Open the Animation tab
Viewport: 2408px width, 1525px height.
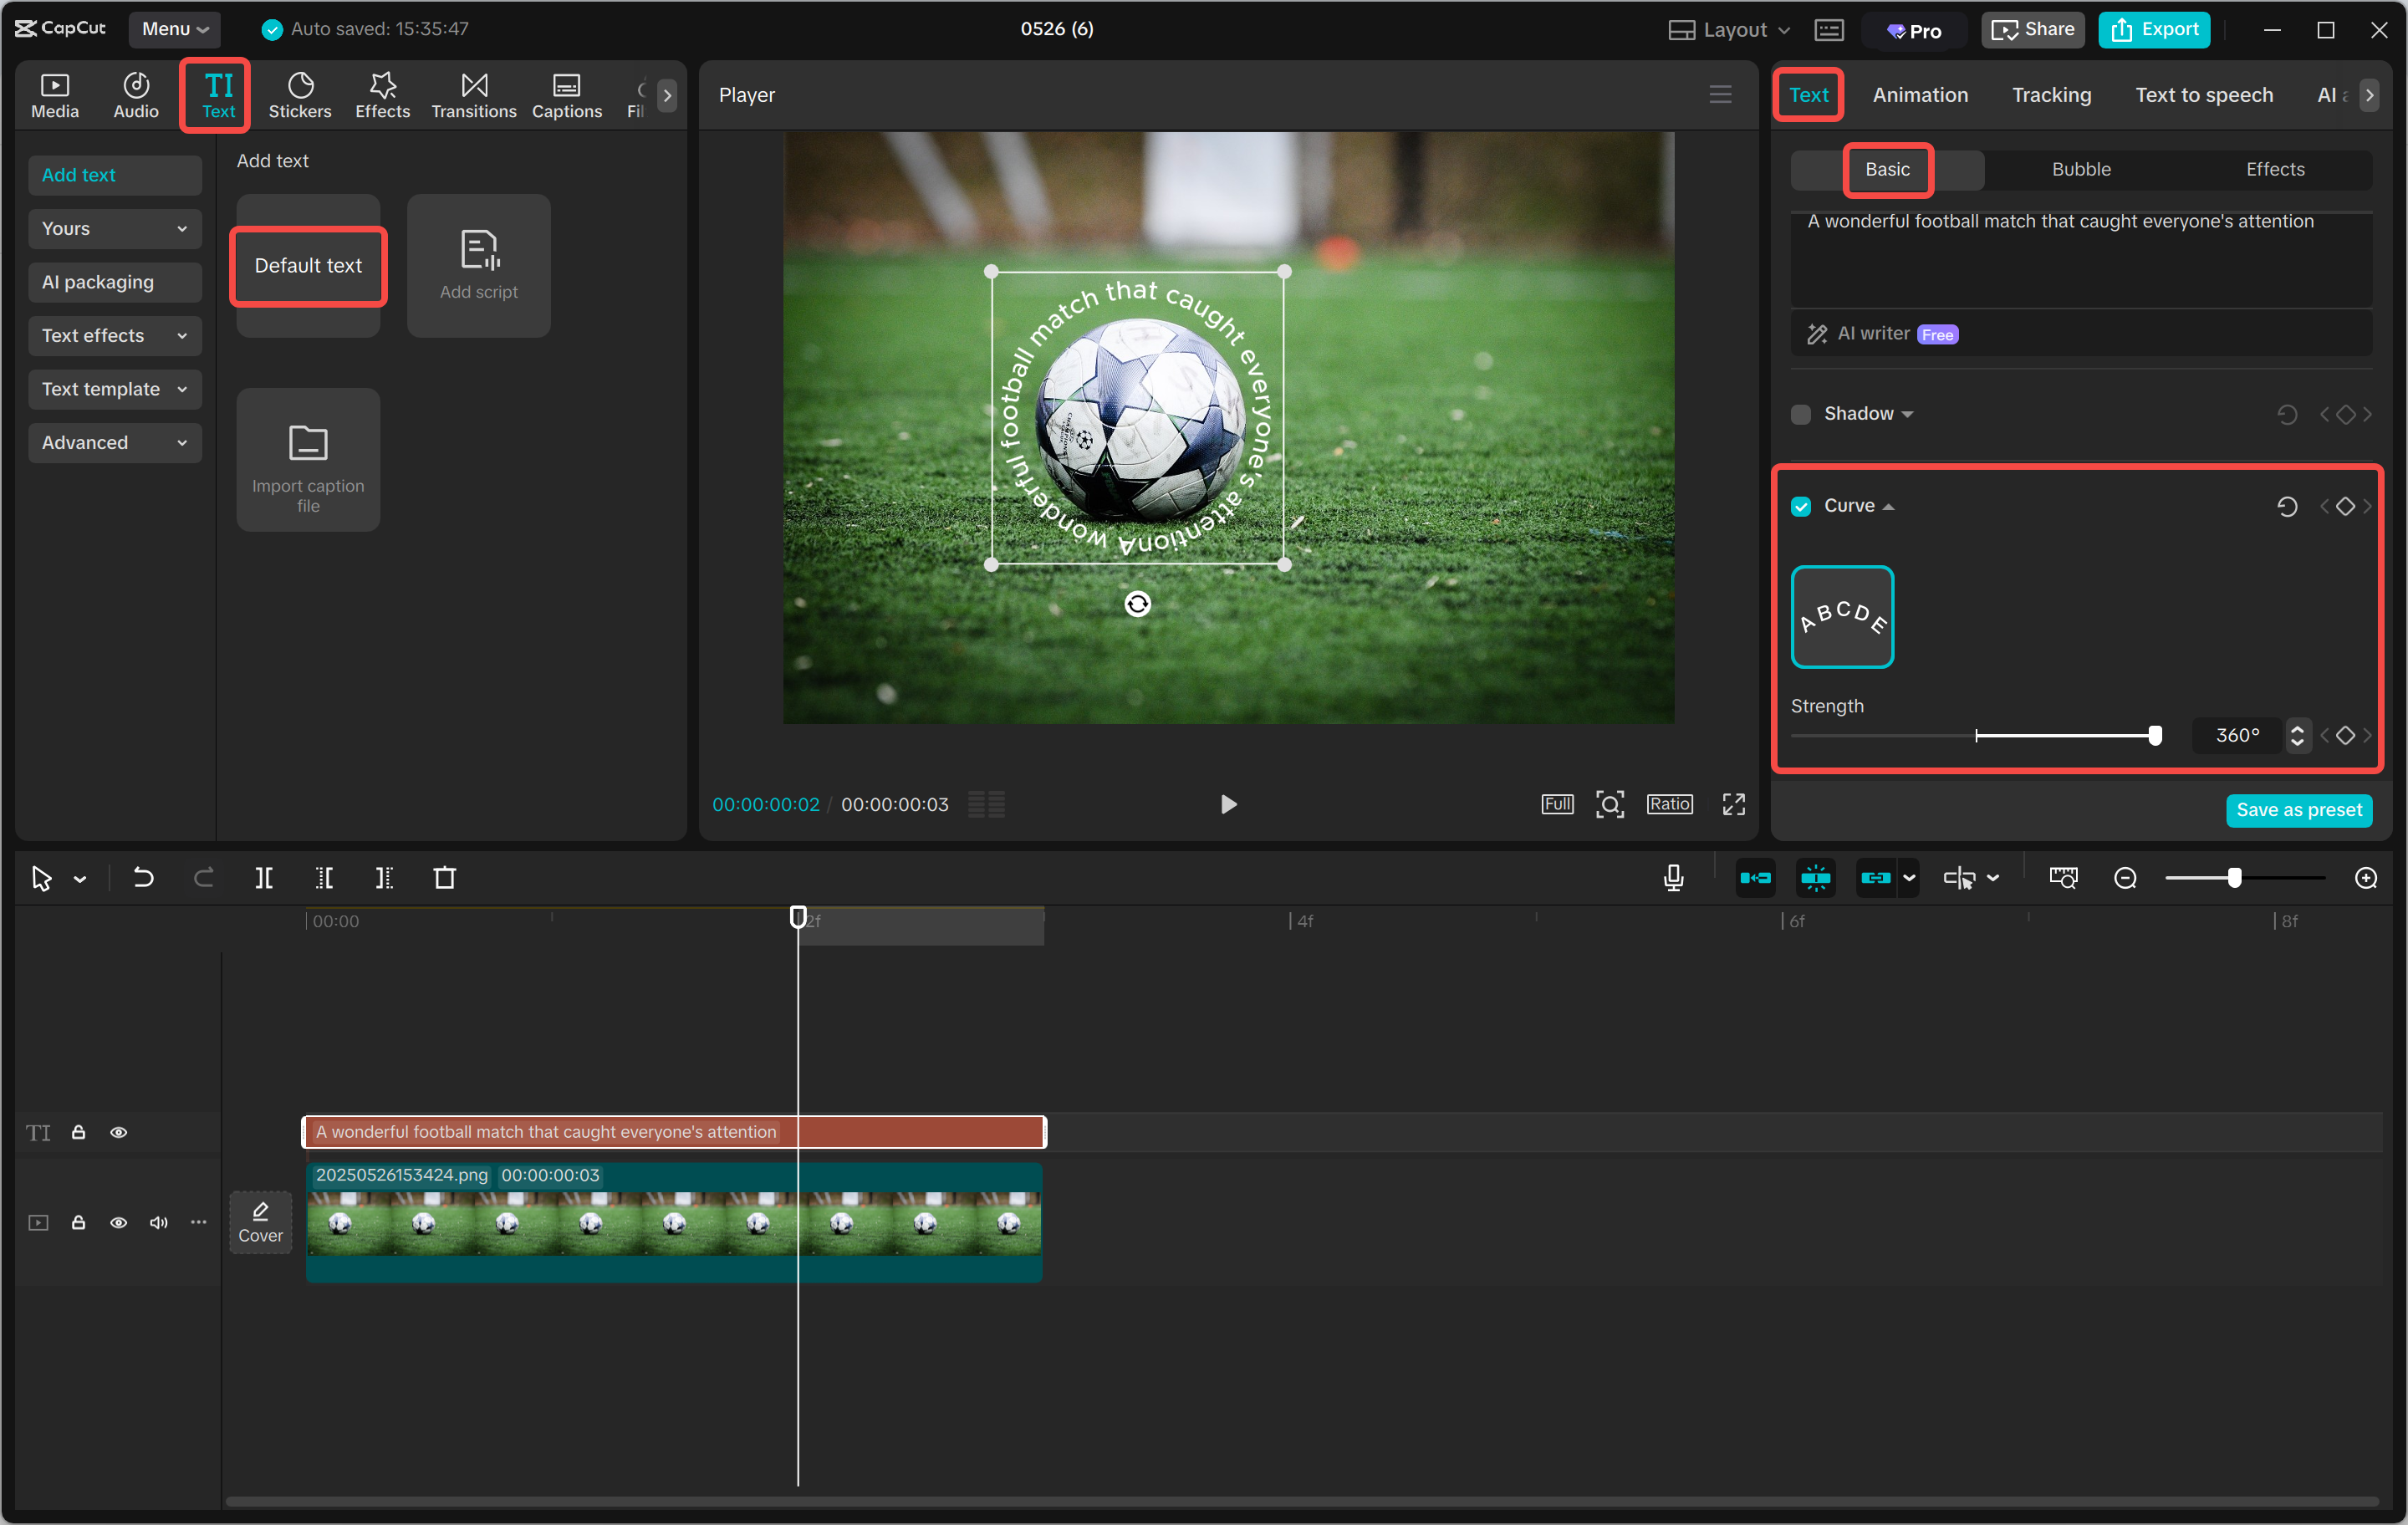1919,94
